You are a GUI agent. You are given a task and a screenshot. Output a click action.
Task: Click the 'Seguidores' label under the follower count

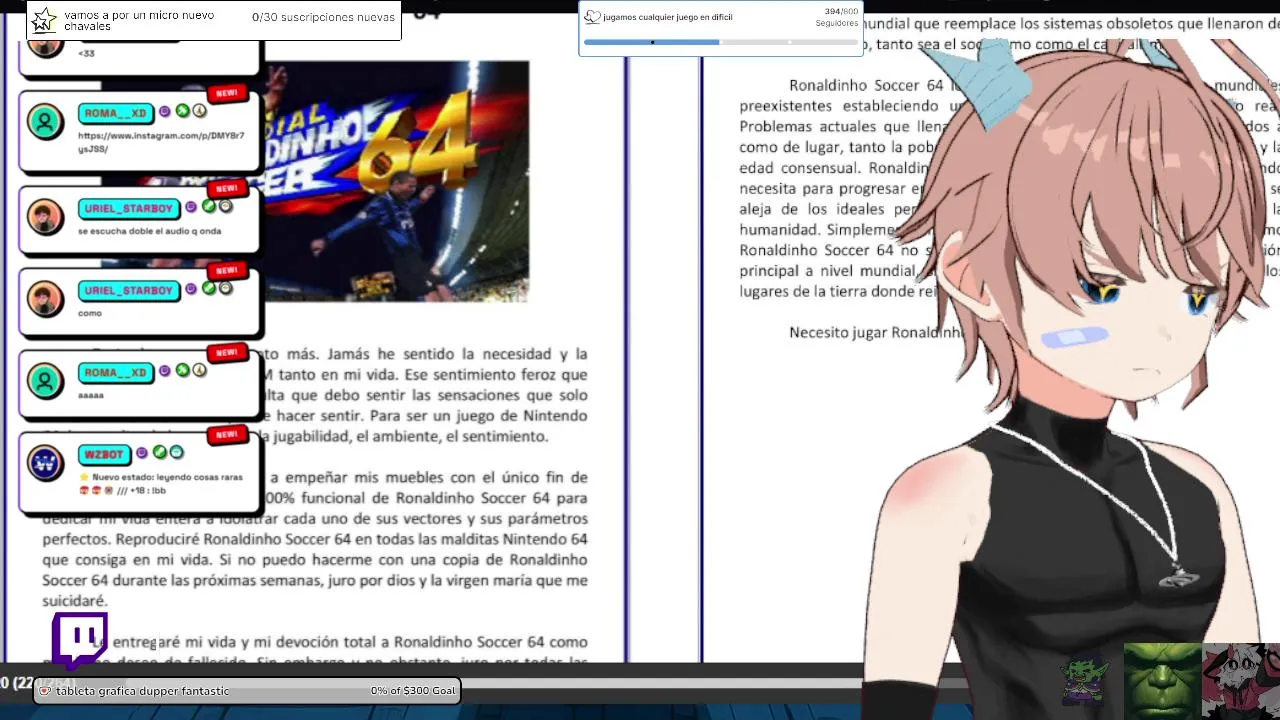(837, 23)
